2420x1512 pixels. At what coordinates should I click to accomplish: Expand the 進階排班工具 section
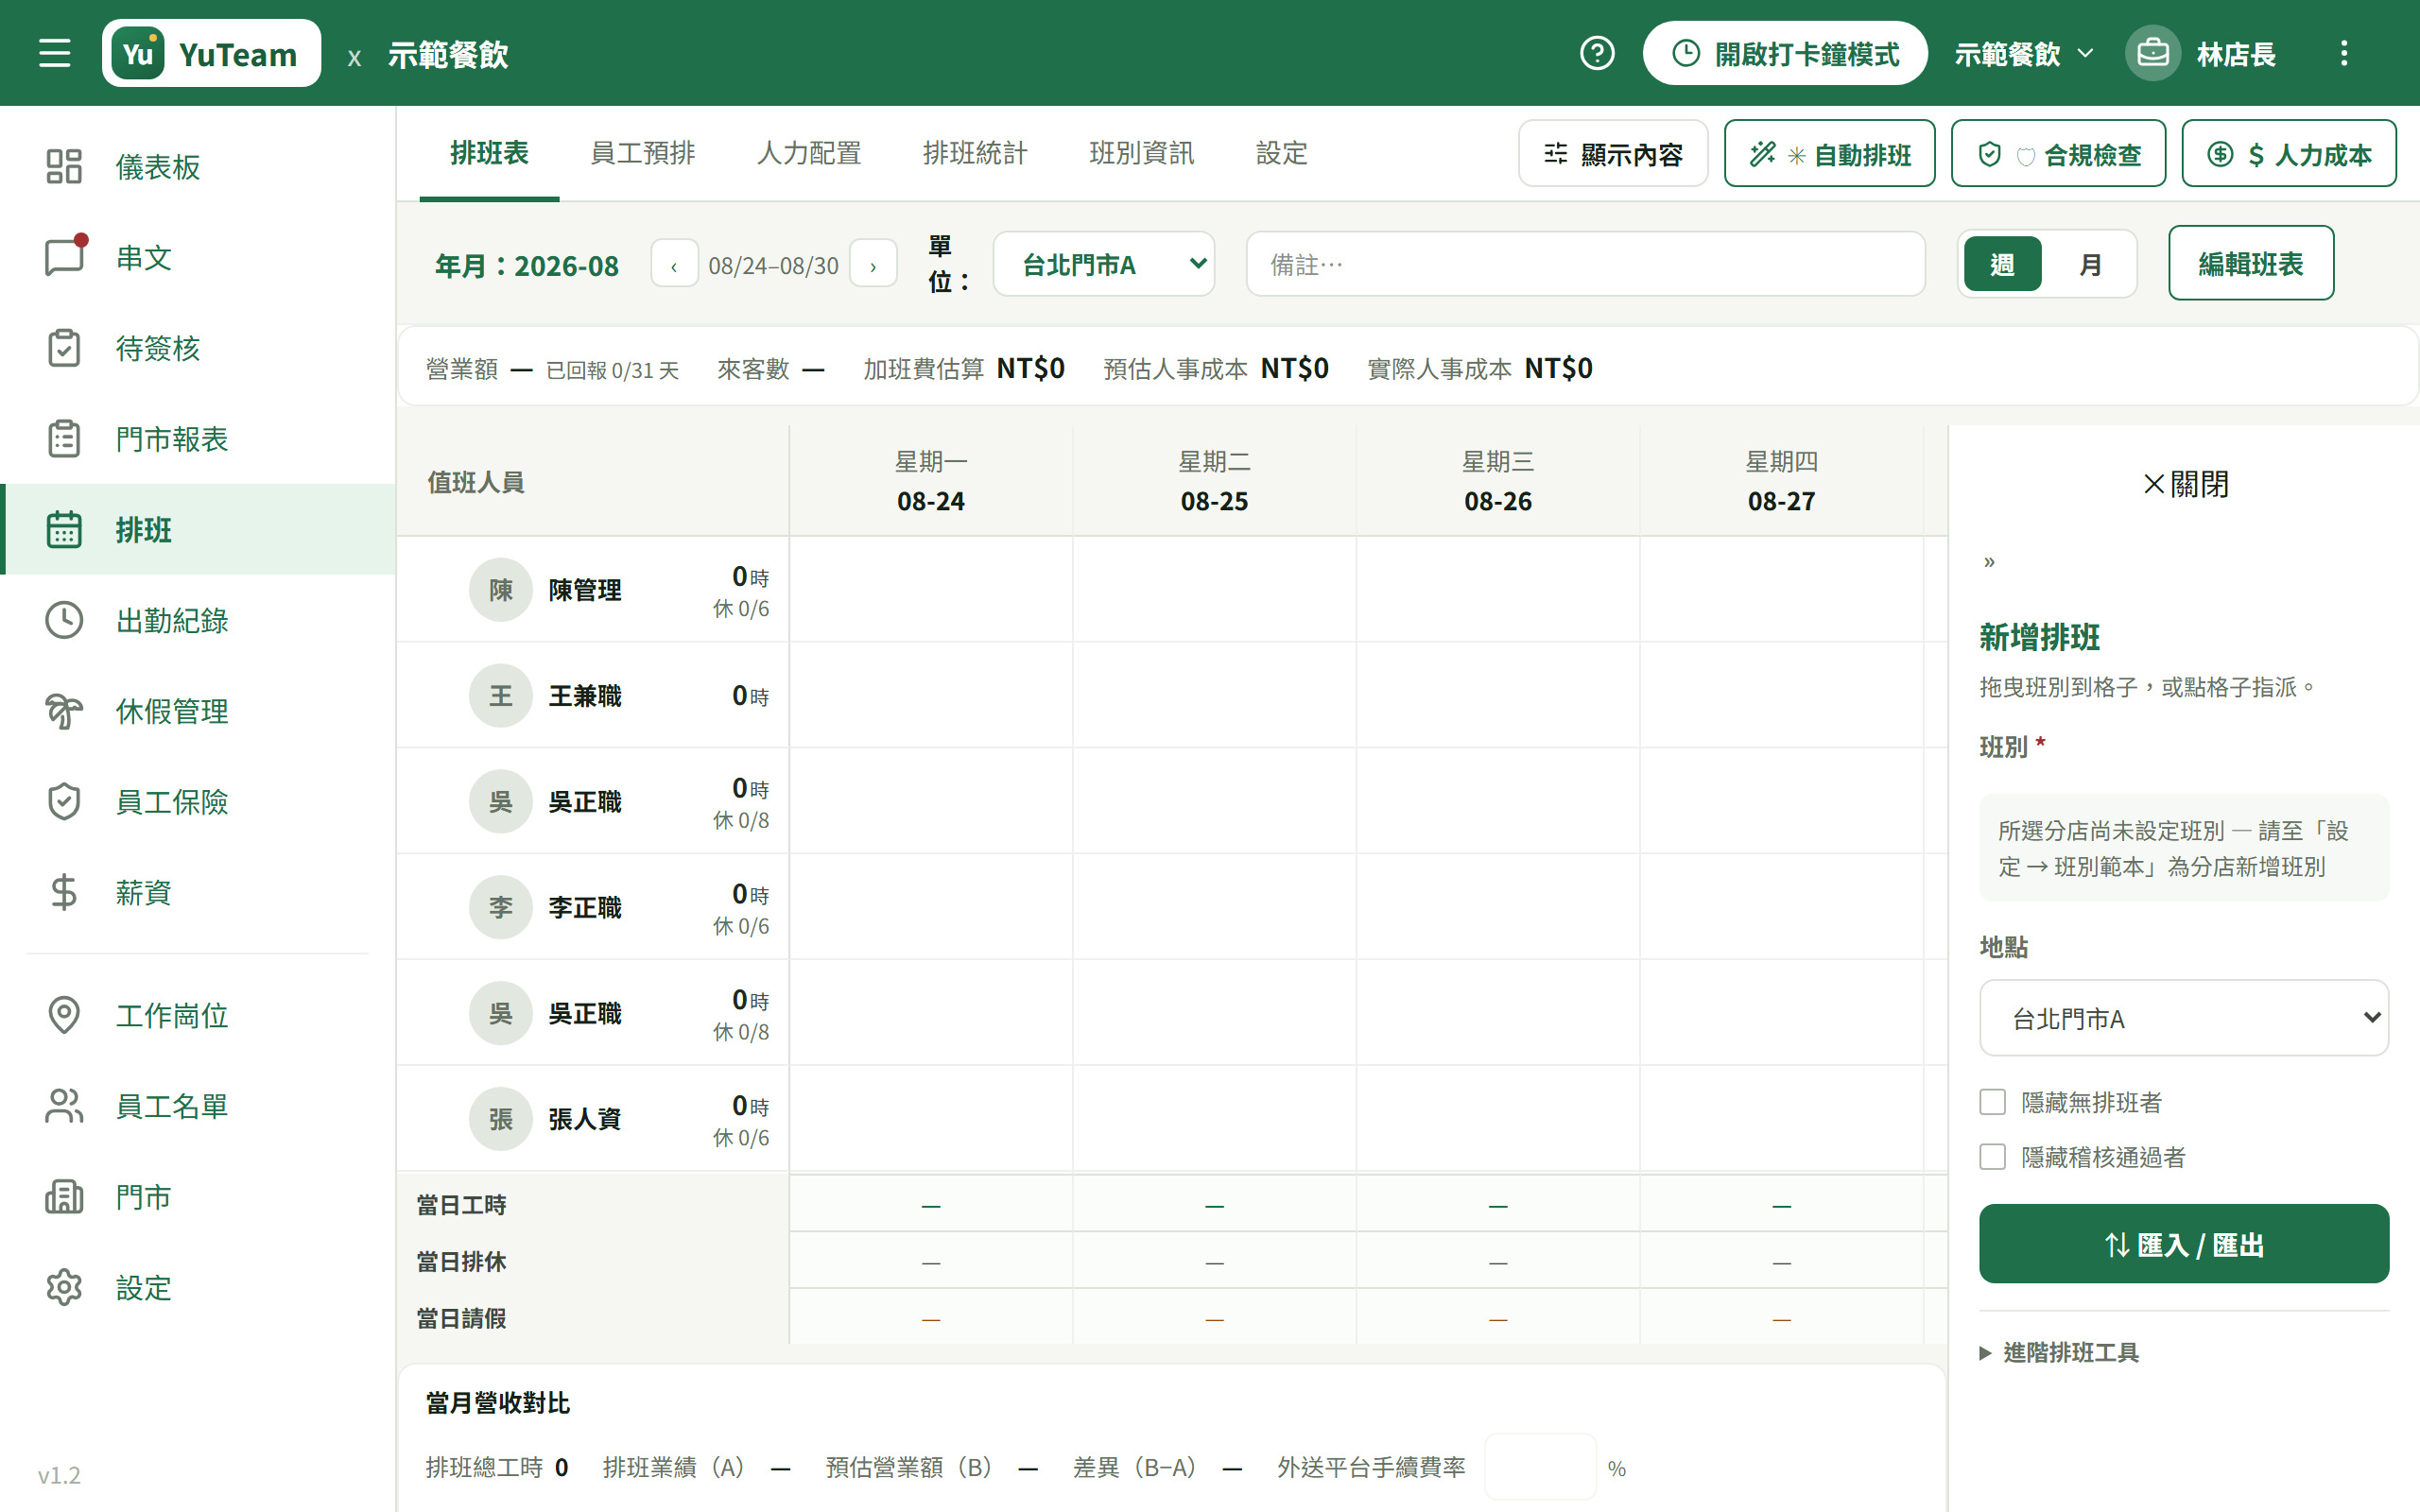click(x=2059, y=1352)
